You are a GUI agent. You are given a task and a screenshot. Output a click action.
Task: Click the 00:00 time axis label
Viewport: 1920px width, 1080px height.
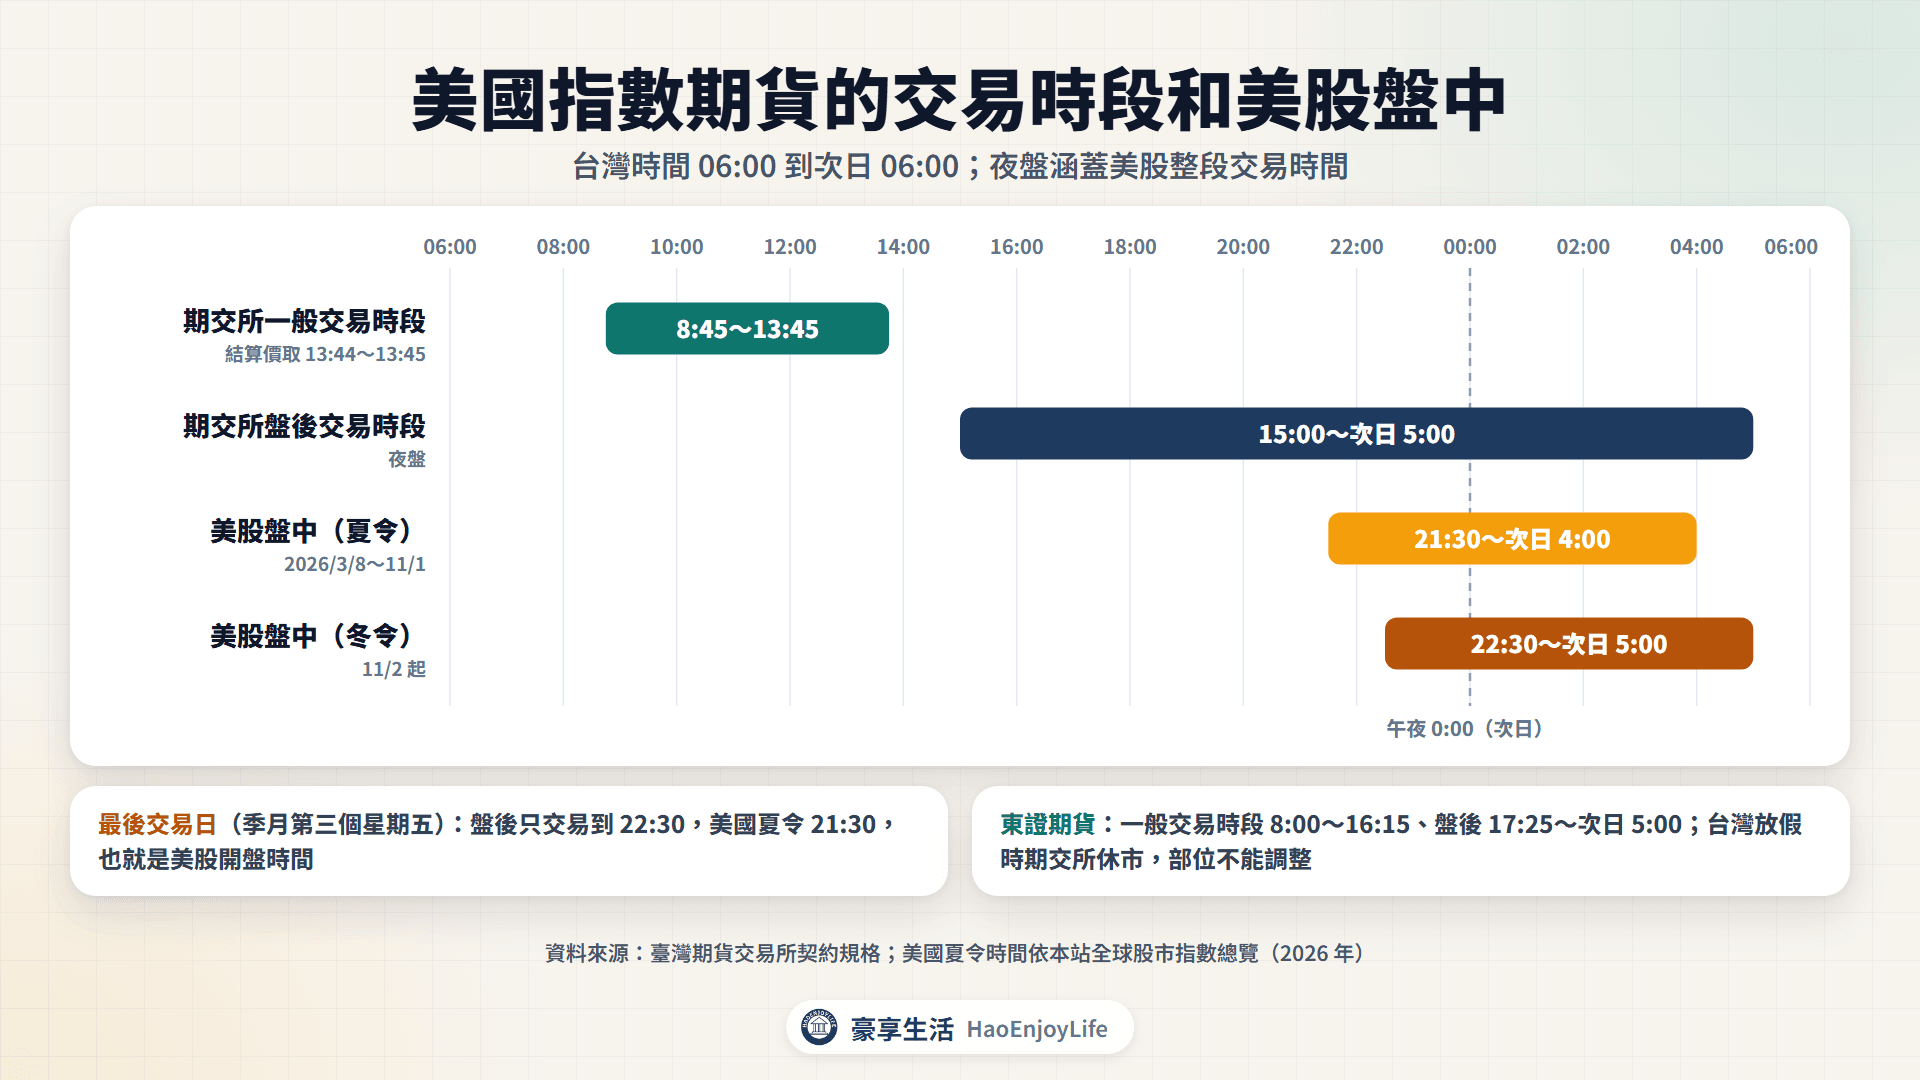pos(1470,247)
